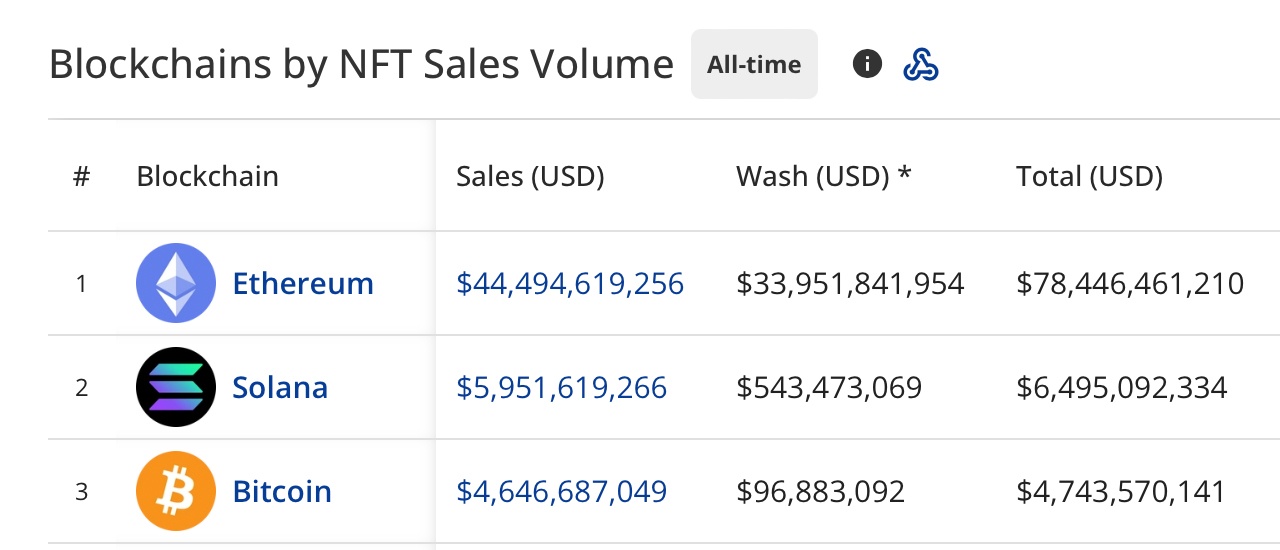Open the Bitcoin blockchain link
This screenshot has height=550, width=1280.
(282, 491)
